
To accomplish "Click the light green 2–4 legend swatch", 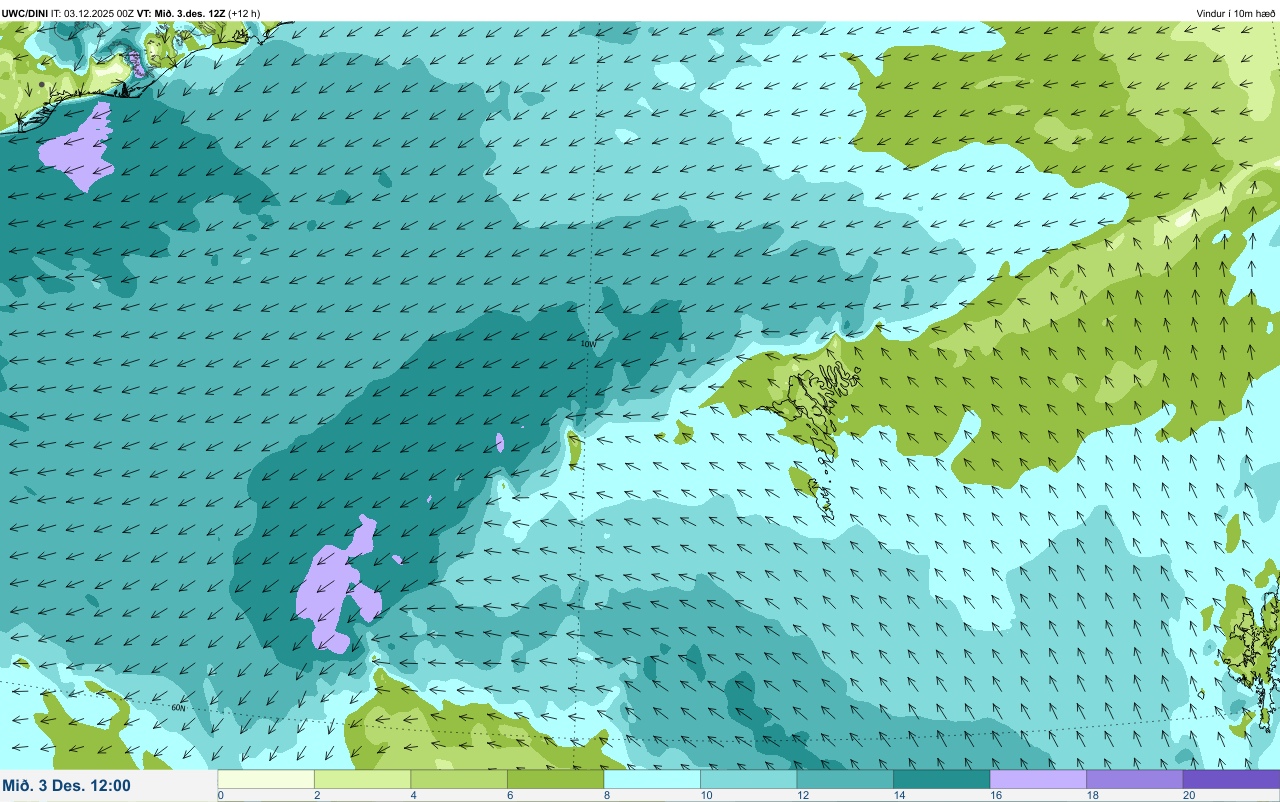I will (x=362, y=779).
